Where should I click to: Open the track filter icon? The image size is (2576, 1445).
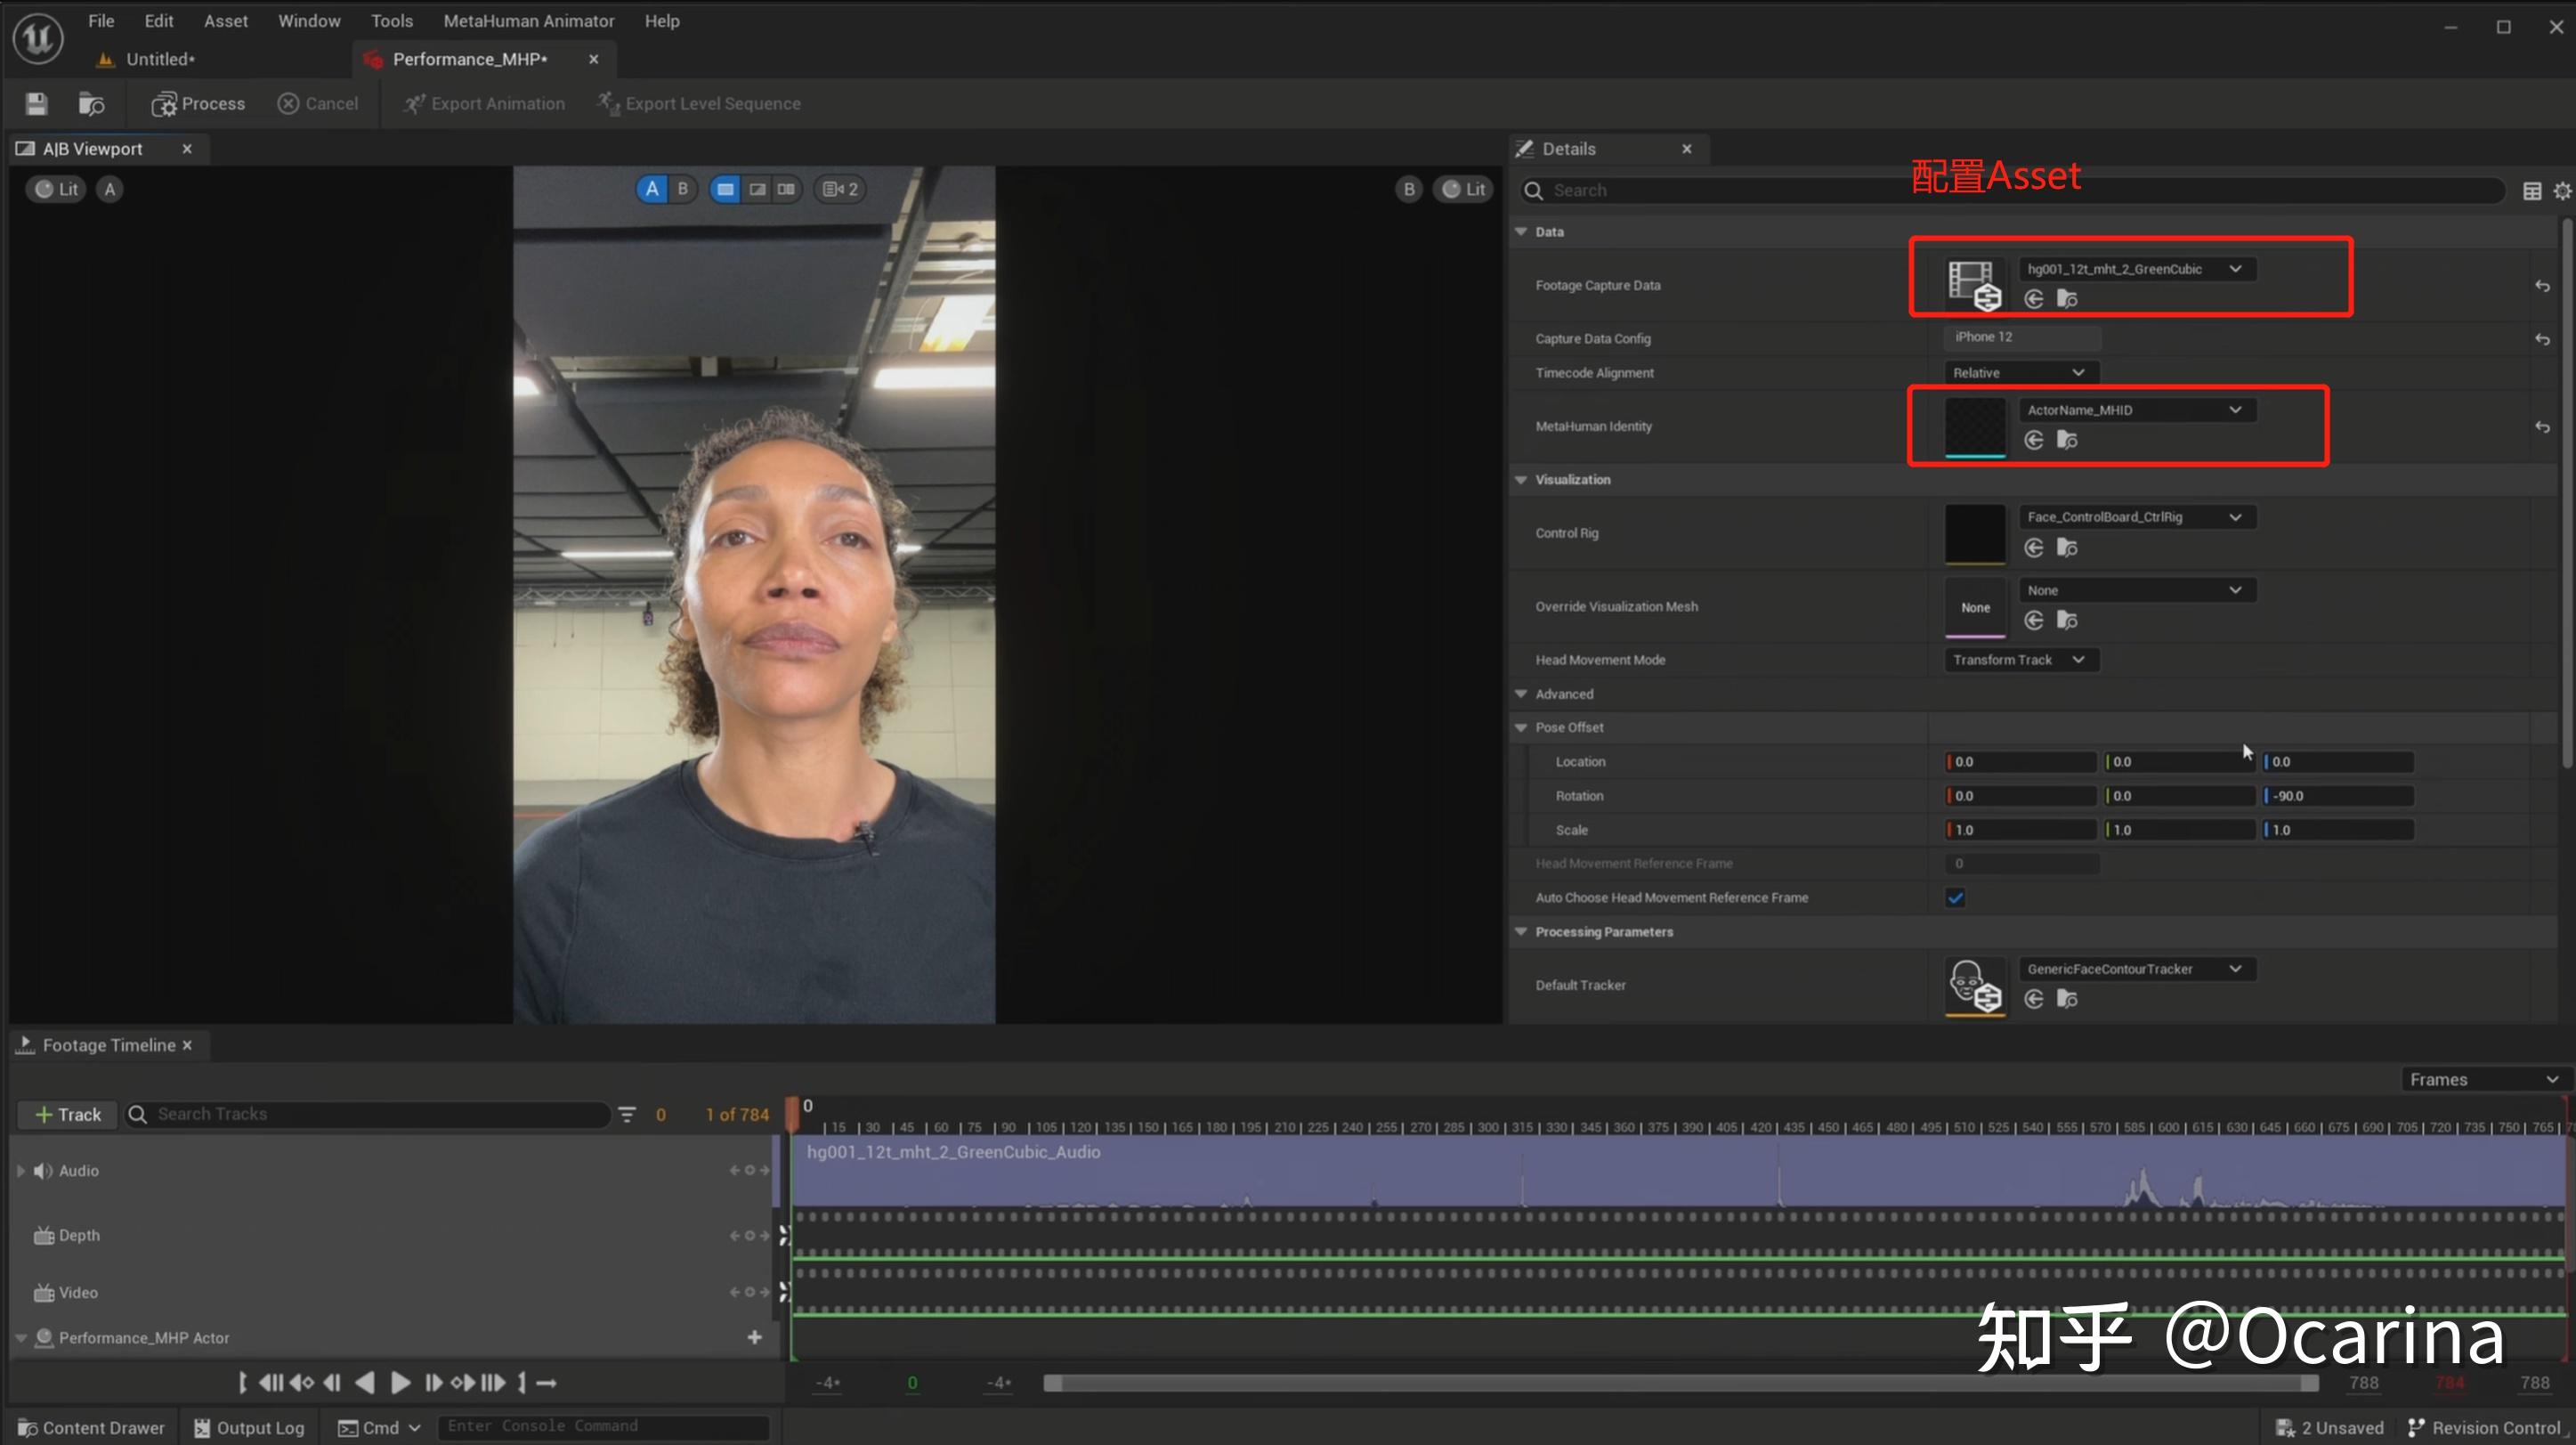[x=627, y=1114]
